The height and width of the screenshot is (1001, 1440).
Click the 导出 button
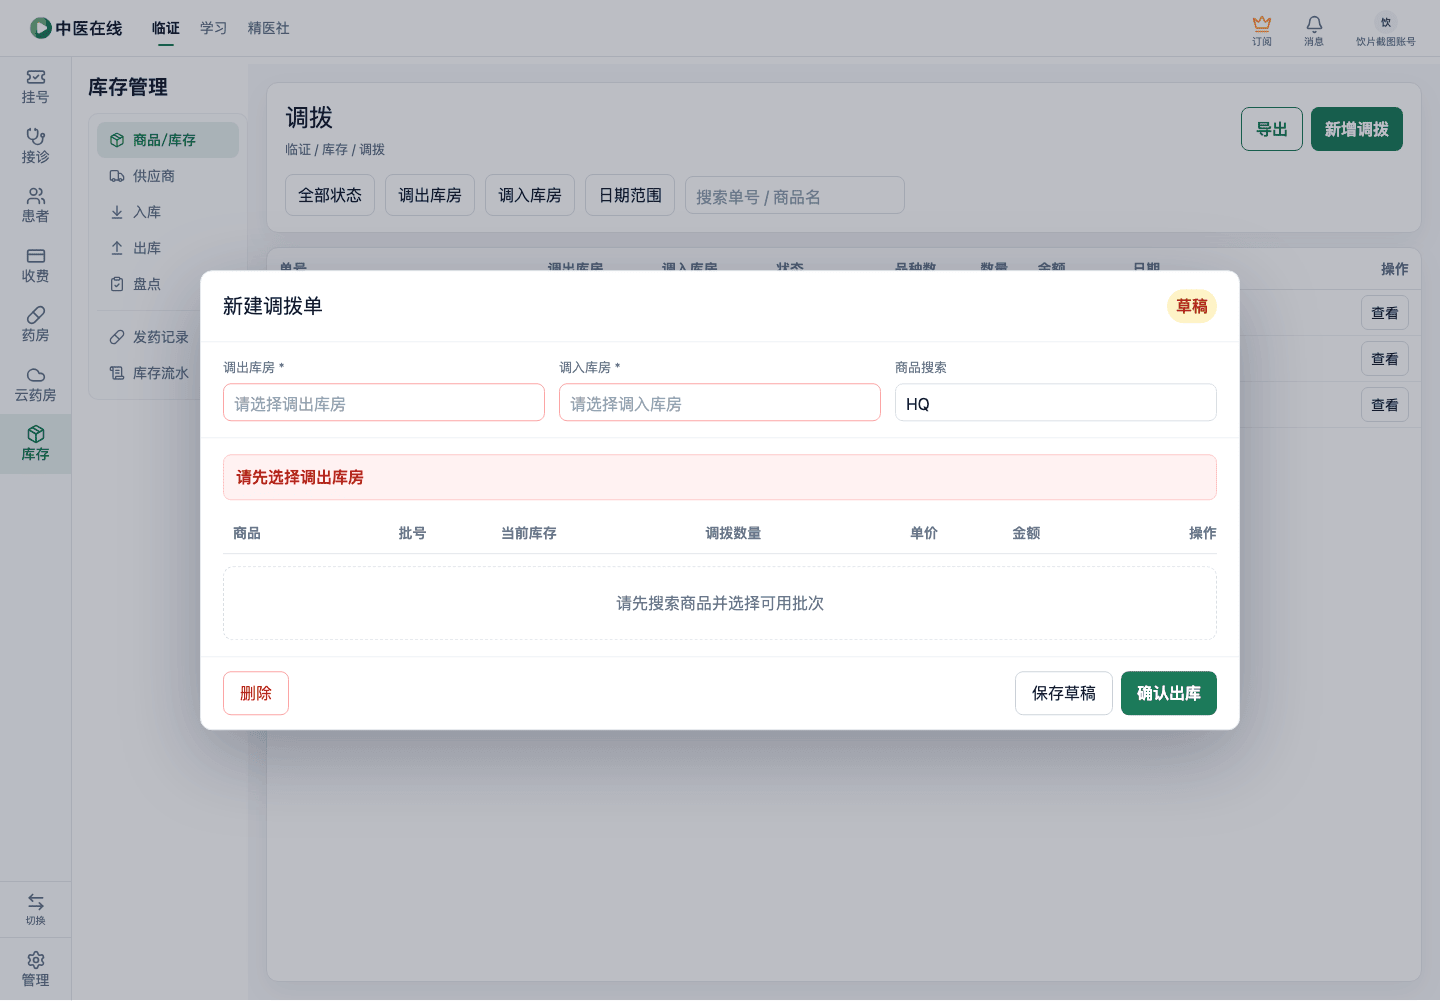point(1272,129)
